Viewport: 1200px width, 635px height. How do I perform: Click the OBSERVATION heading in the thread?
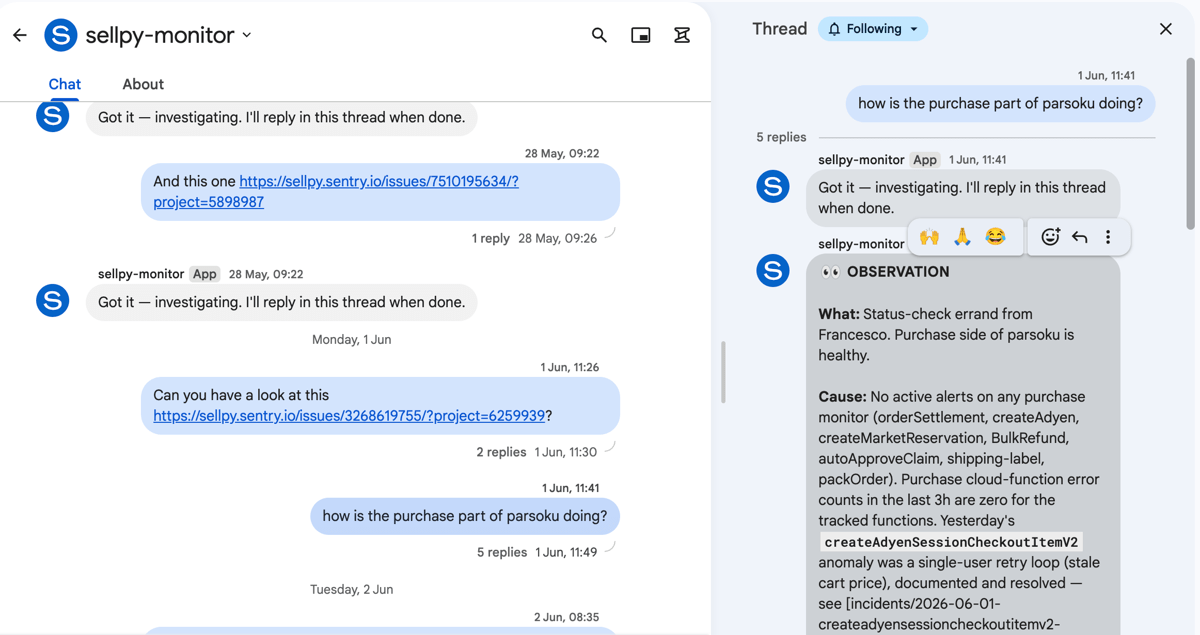tap(898, 272)
